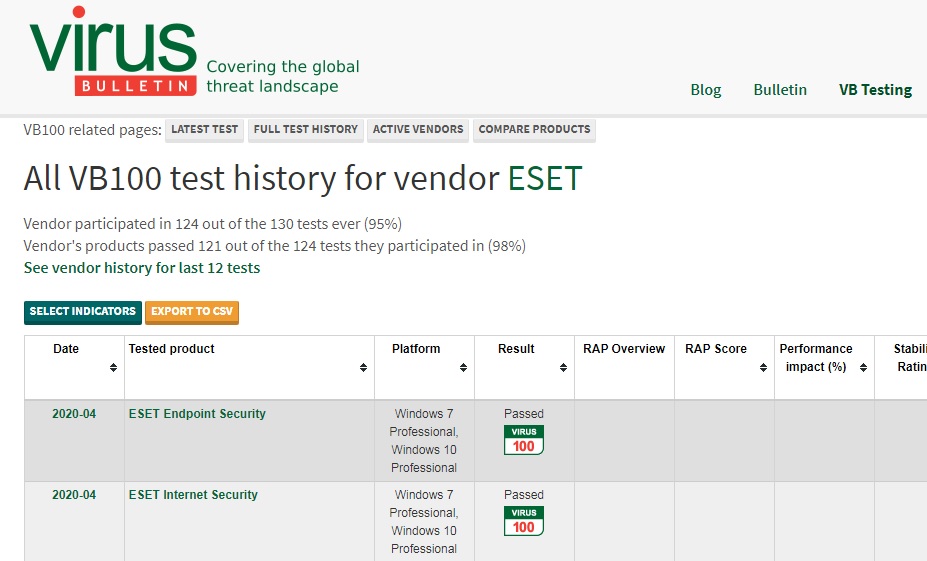927x561 pixels.
Task: Click the RAP Overview column header
Action: pyautogui.click(x=624, y=367)
